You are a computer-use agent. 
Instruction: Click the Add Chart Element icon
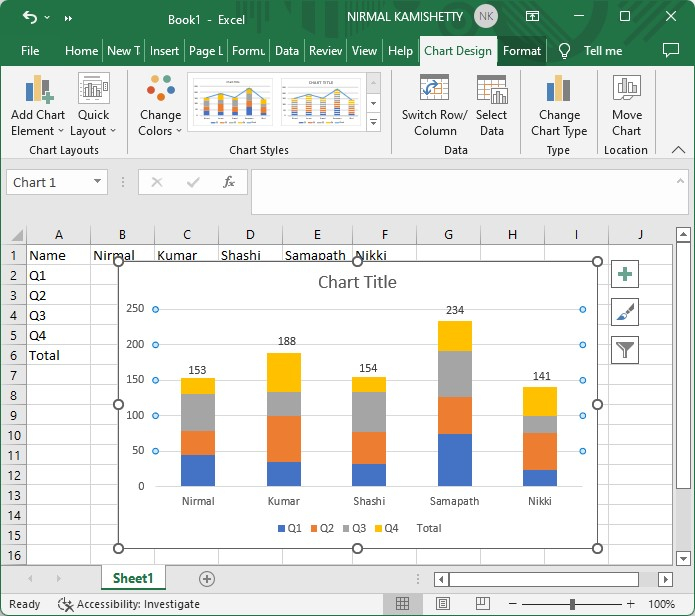click(37, 91)
